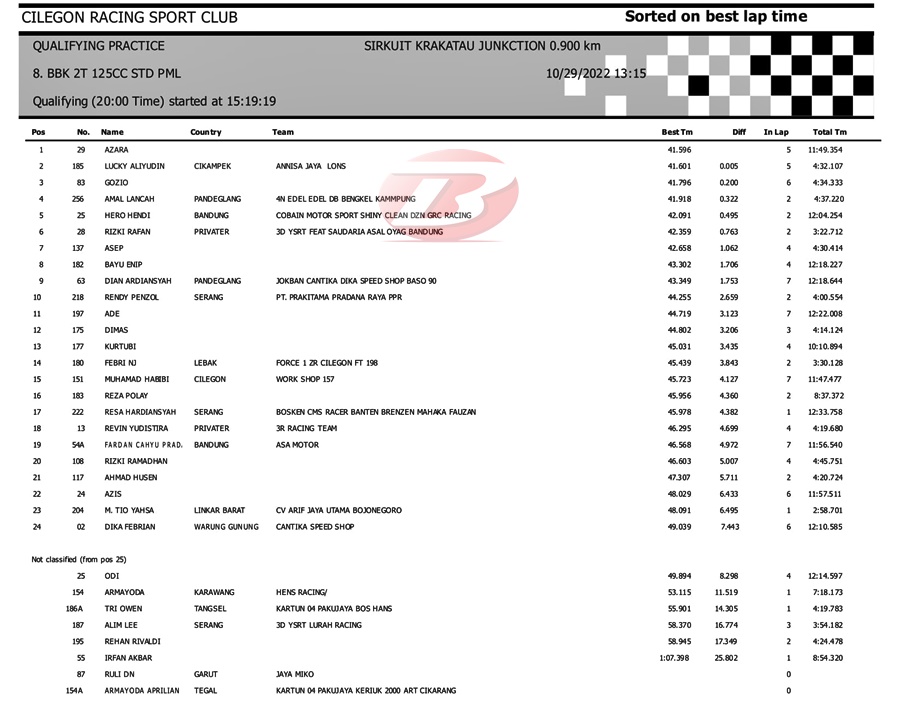The image size is (900, 702).
Task: Click the "Total Tm" column header
Action: point(829,132)
